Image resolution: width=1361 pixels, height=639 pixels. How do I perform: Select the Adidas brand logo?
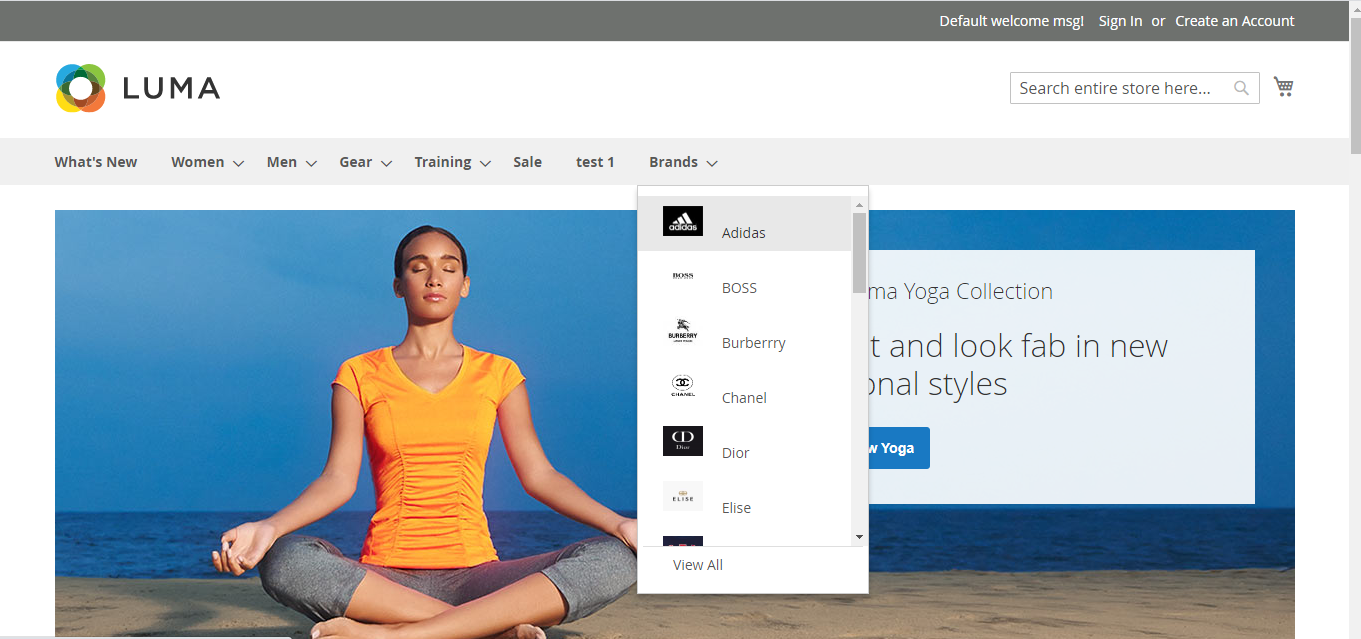683,221
